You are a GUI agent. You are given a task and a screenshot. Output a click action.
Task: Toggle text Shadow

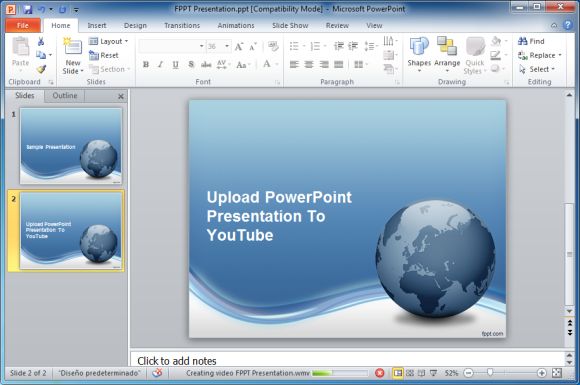point(191,64)
